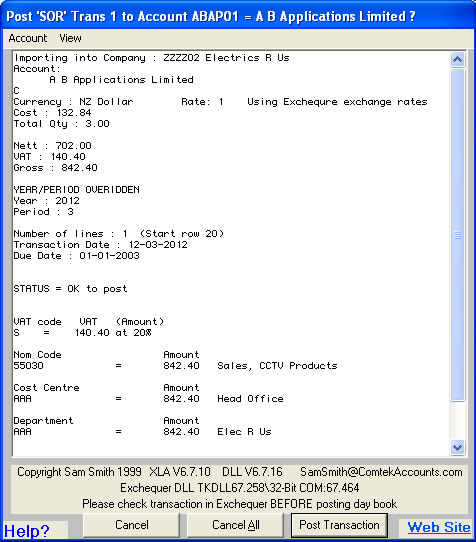Click the 'Head Office' cost centre description
Screen dimensions: 476x542
click(250, 399)
